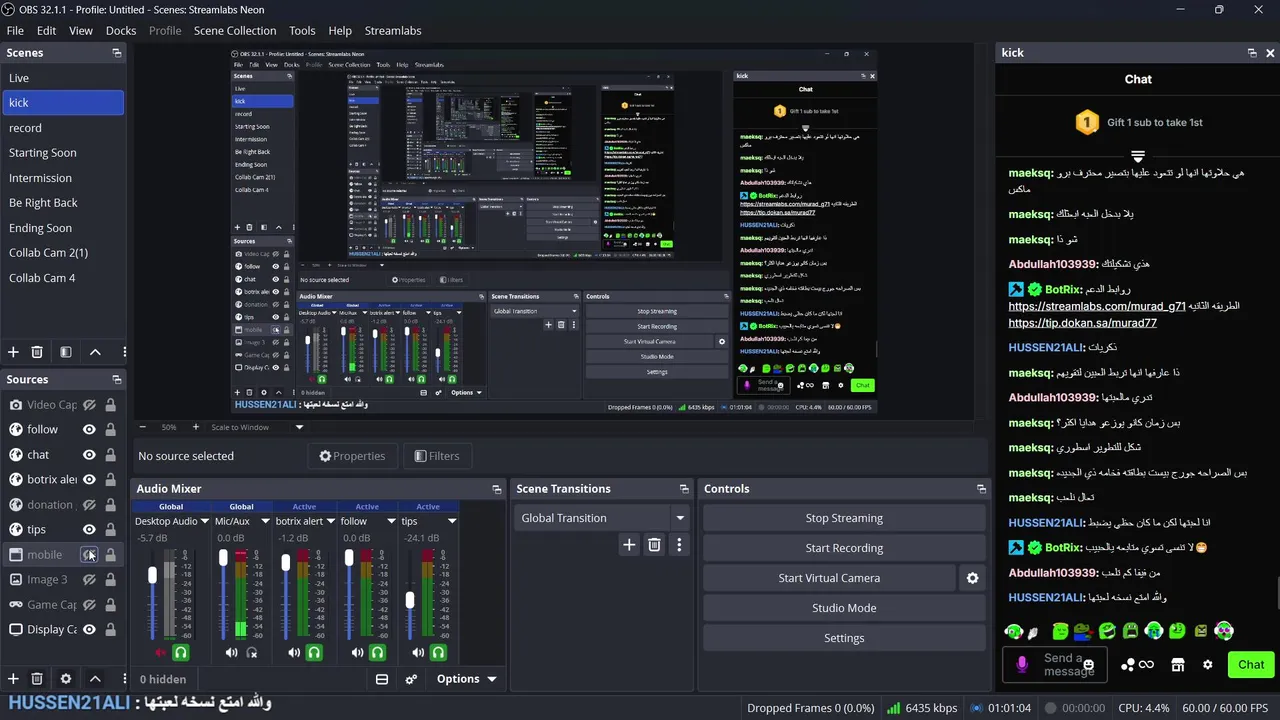Unmute the Desktop Audio channel
Image resolution: width=1280 pixels, height=720 pixels.
[161, 652]
